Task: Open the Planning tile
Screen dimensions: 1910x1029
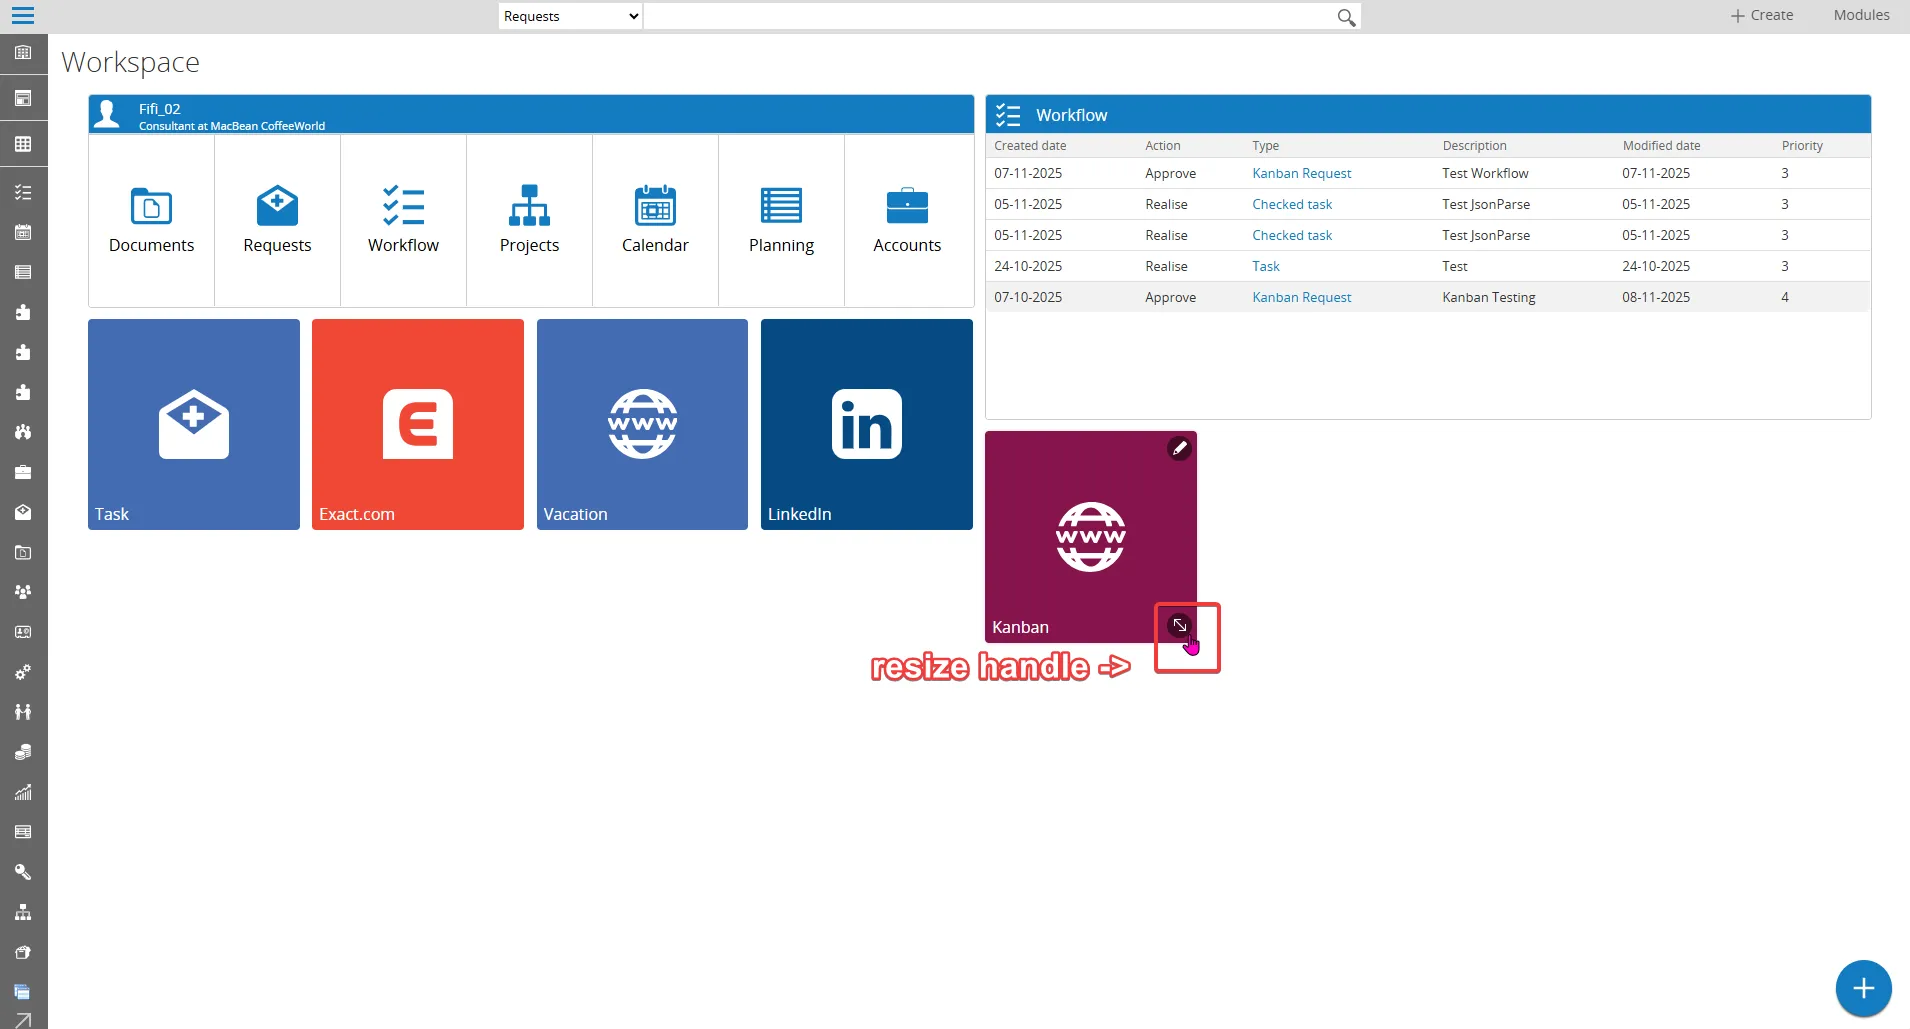Action: (781, 220)
